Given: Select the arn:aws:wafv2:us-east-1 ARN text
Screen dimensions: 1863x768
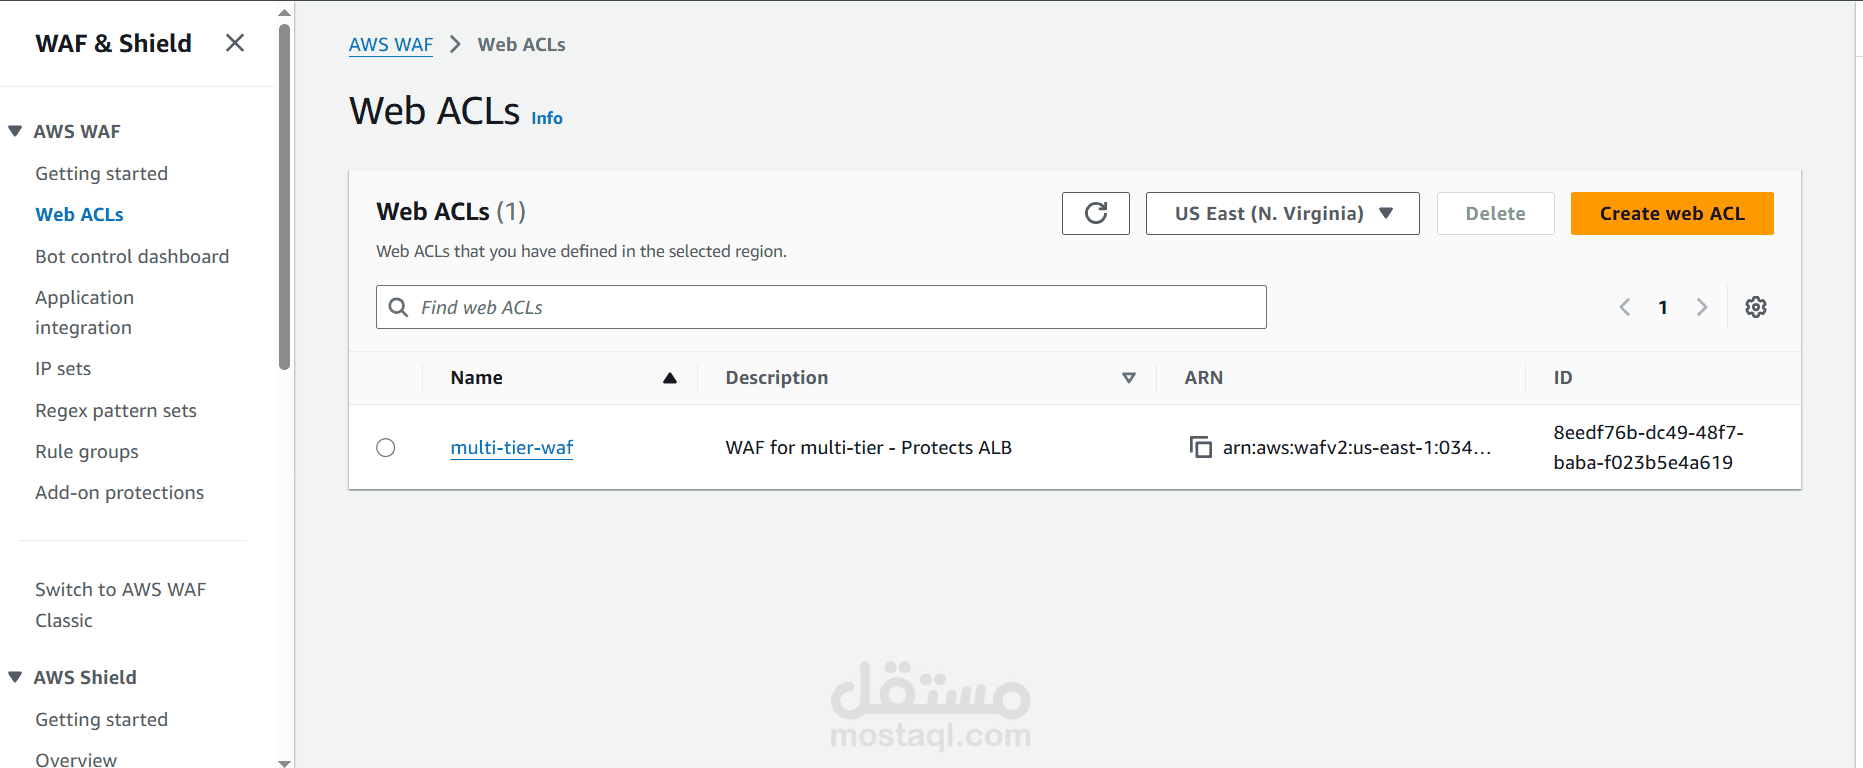Looking at the screenshot, I should (x=1357, y=447).
